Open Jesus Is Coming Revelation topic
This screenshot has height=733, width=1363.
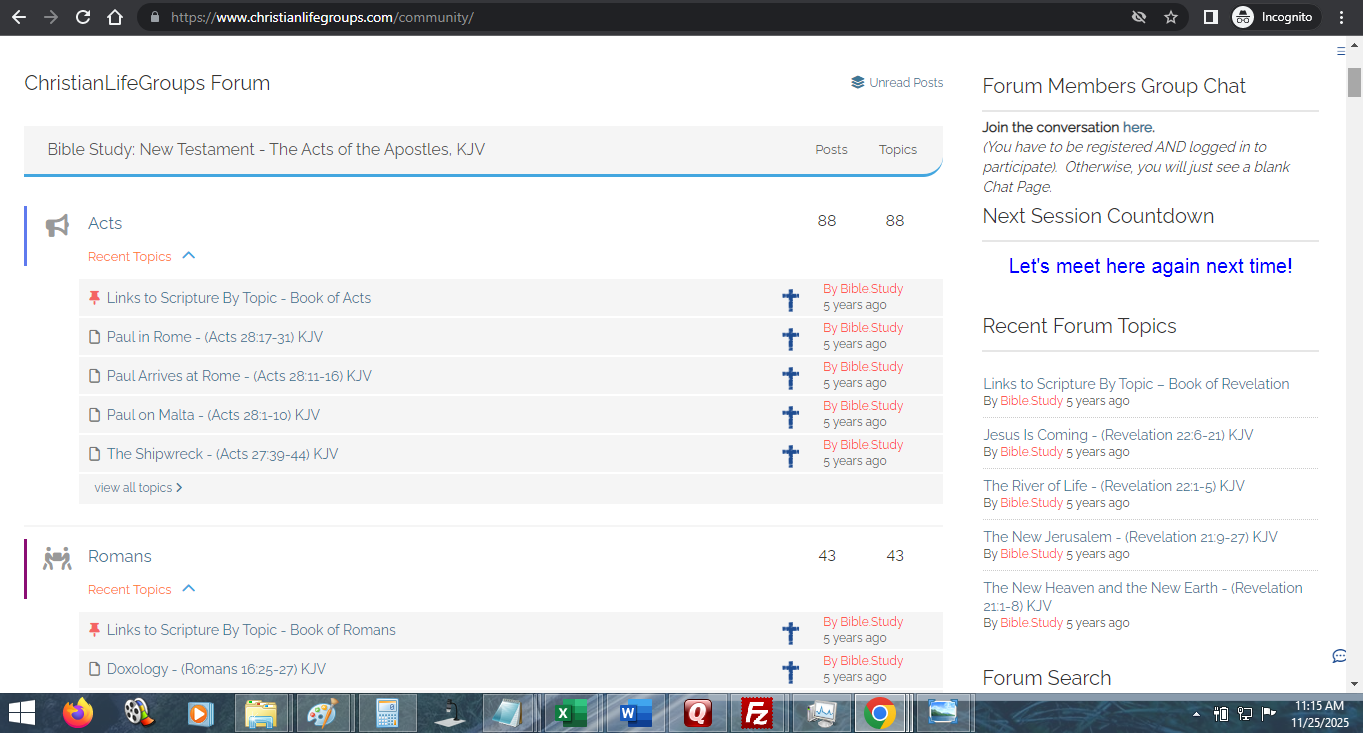pyautogui.click(x=1117, y=435)
